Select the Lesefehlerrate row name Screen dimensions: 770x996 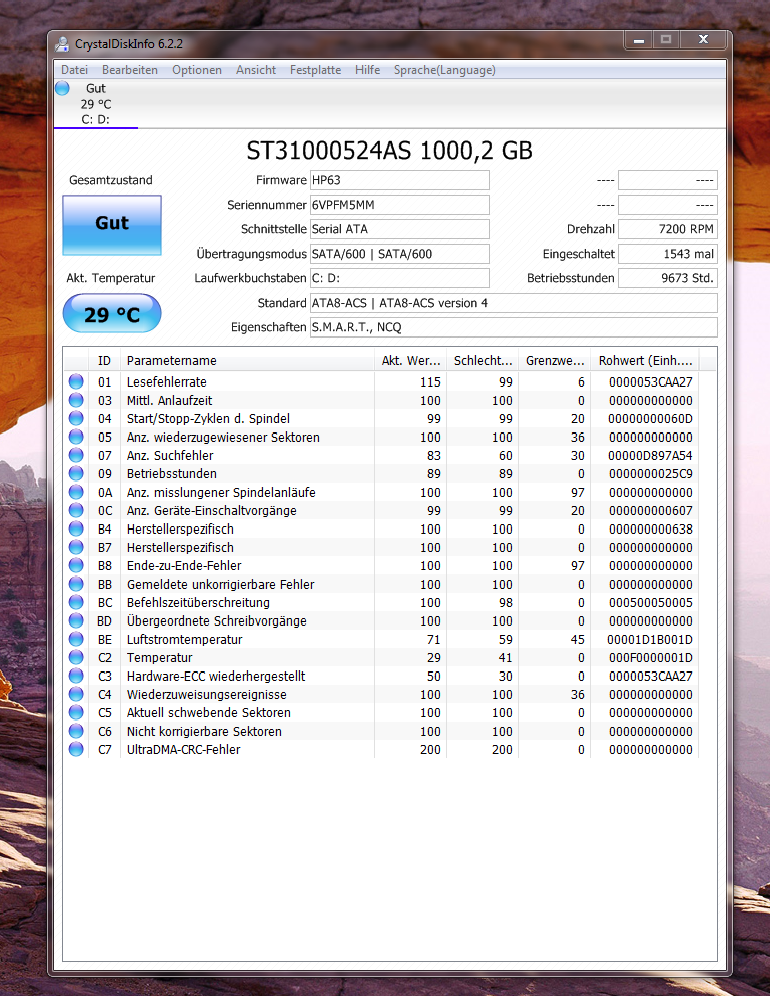[166, 382]
